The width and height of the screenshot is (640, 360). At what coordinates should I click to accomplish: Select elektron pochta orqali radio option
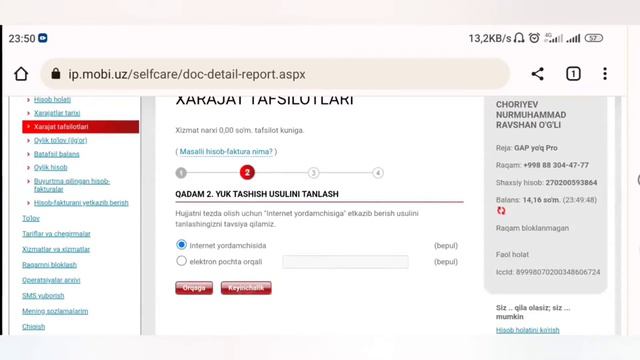[181, 261]
